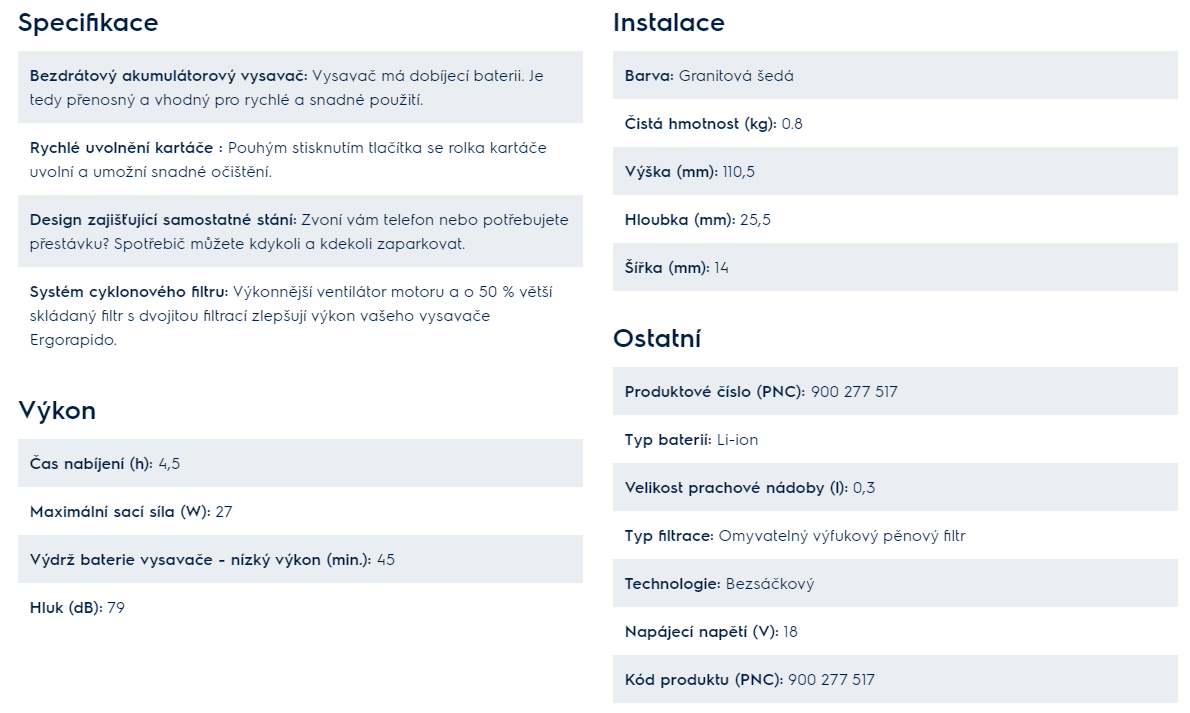Viewport: 1190px width, 713px height.
Task: Select the Instalace section heading
Action: [669, 23]
